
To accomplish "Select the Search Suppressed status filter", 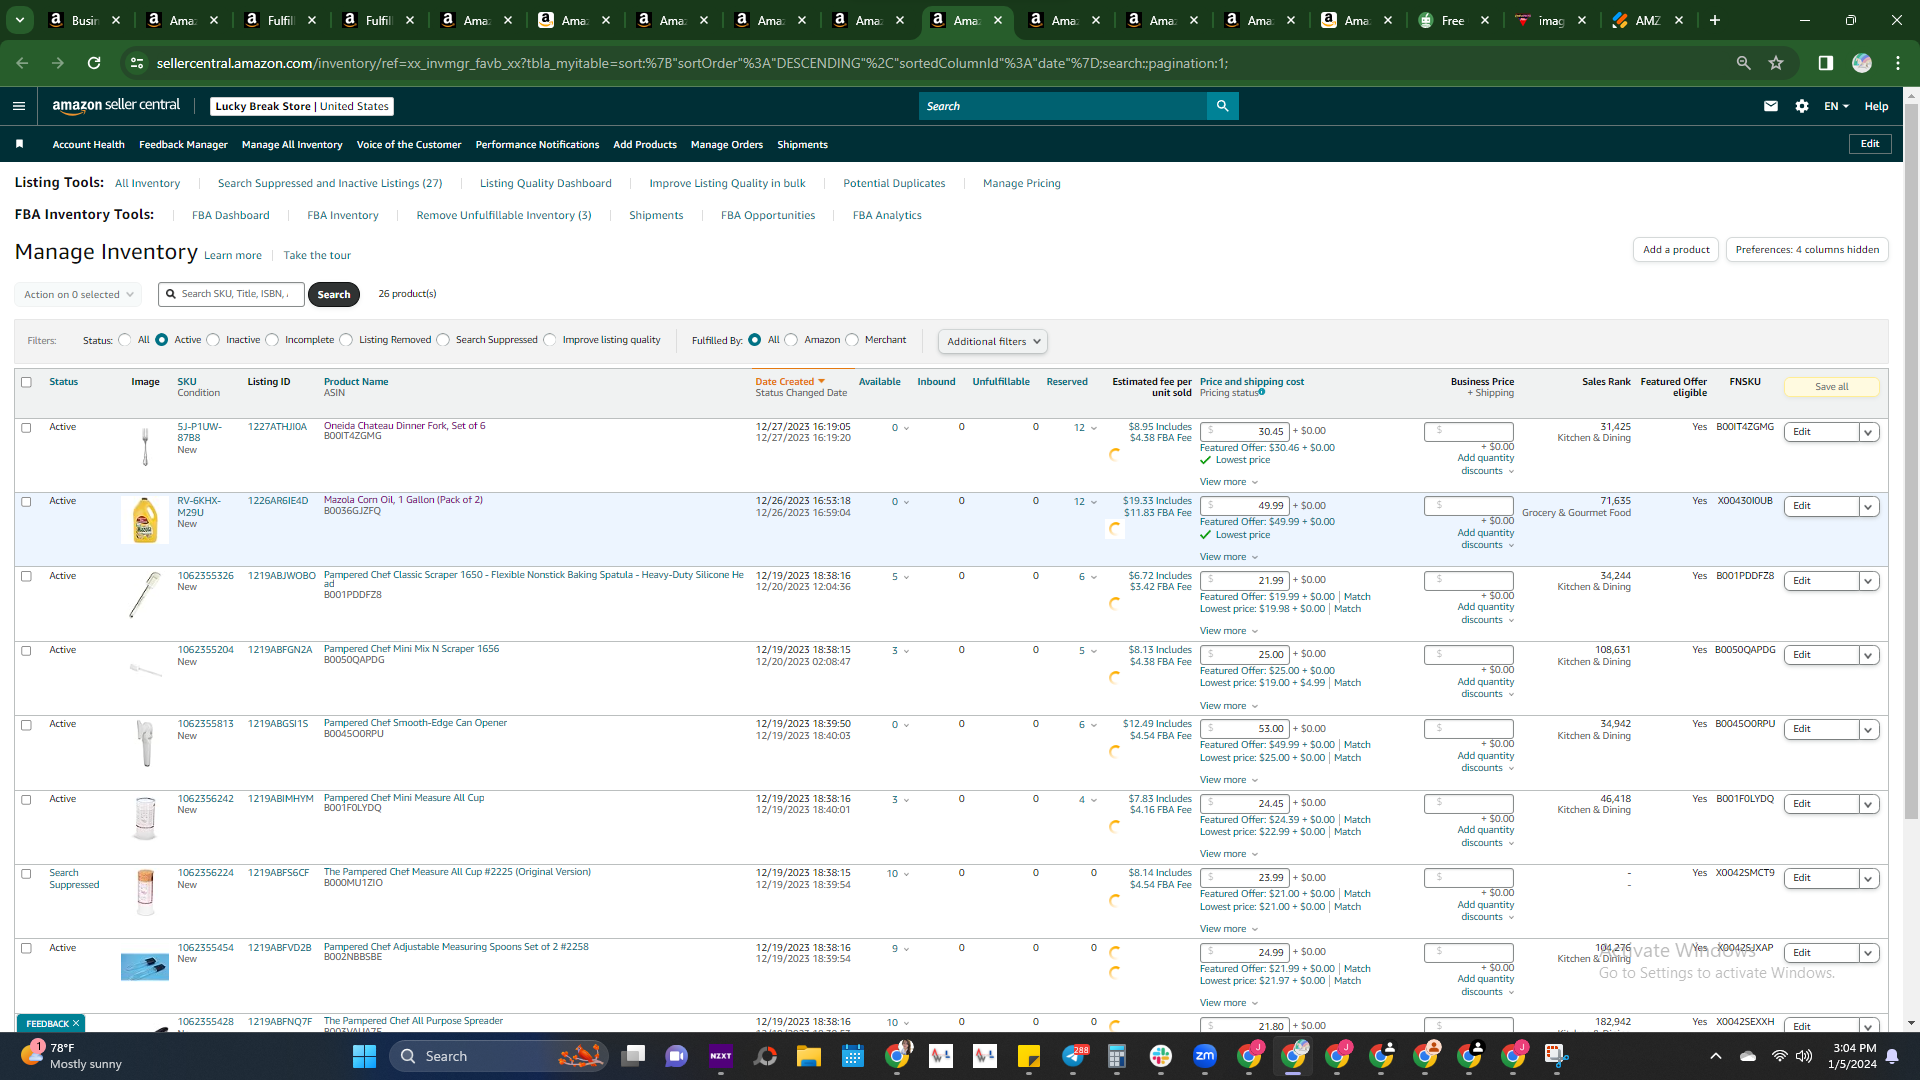I will 443,340.
